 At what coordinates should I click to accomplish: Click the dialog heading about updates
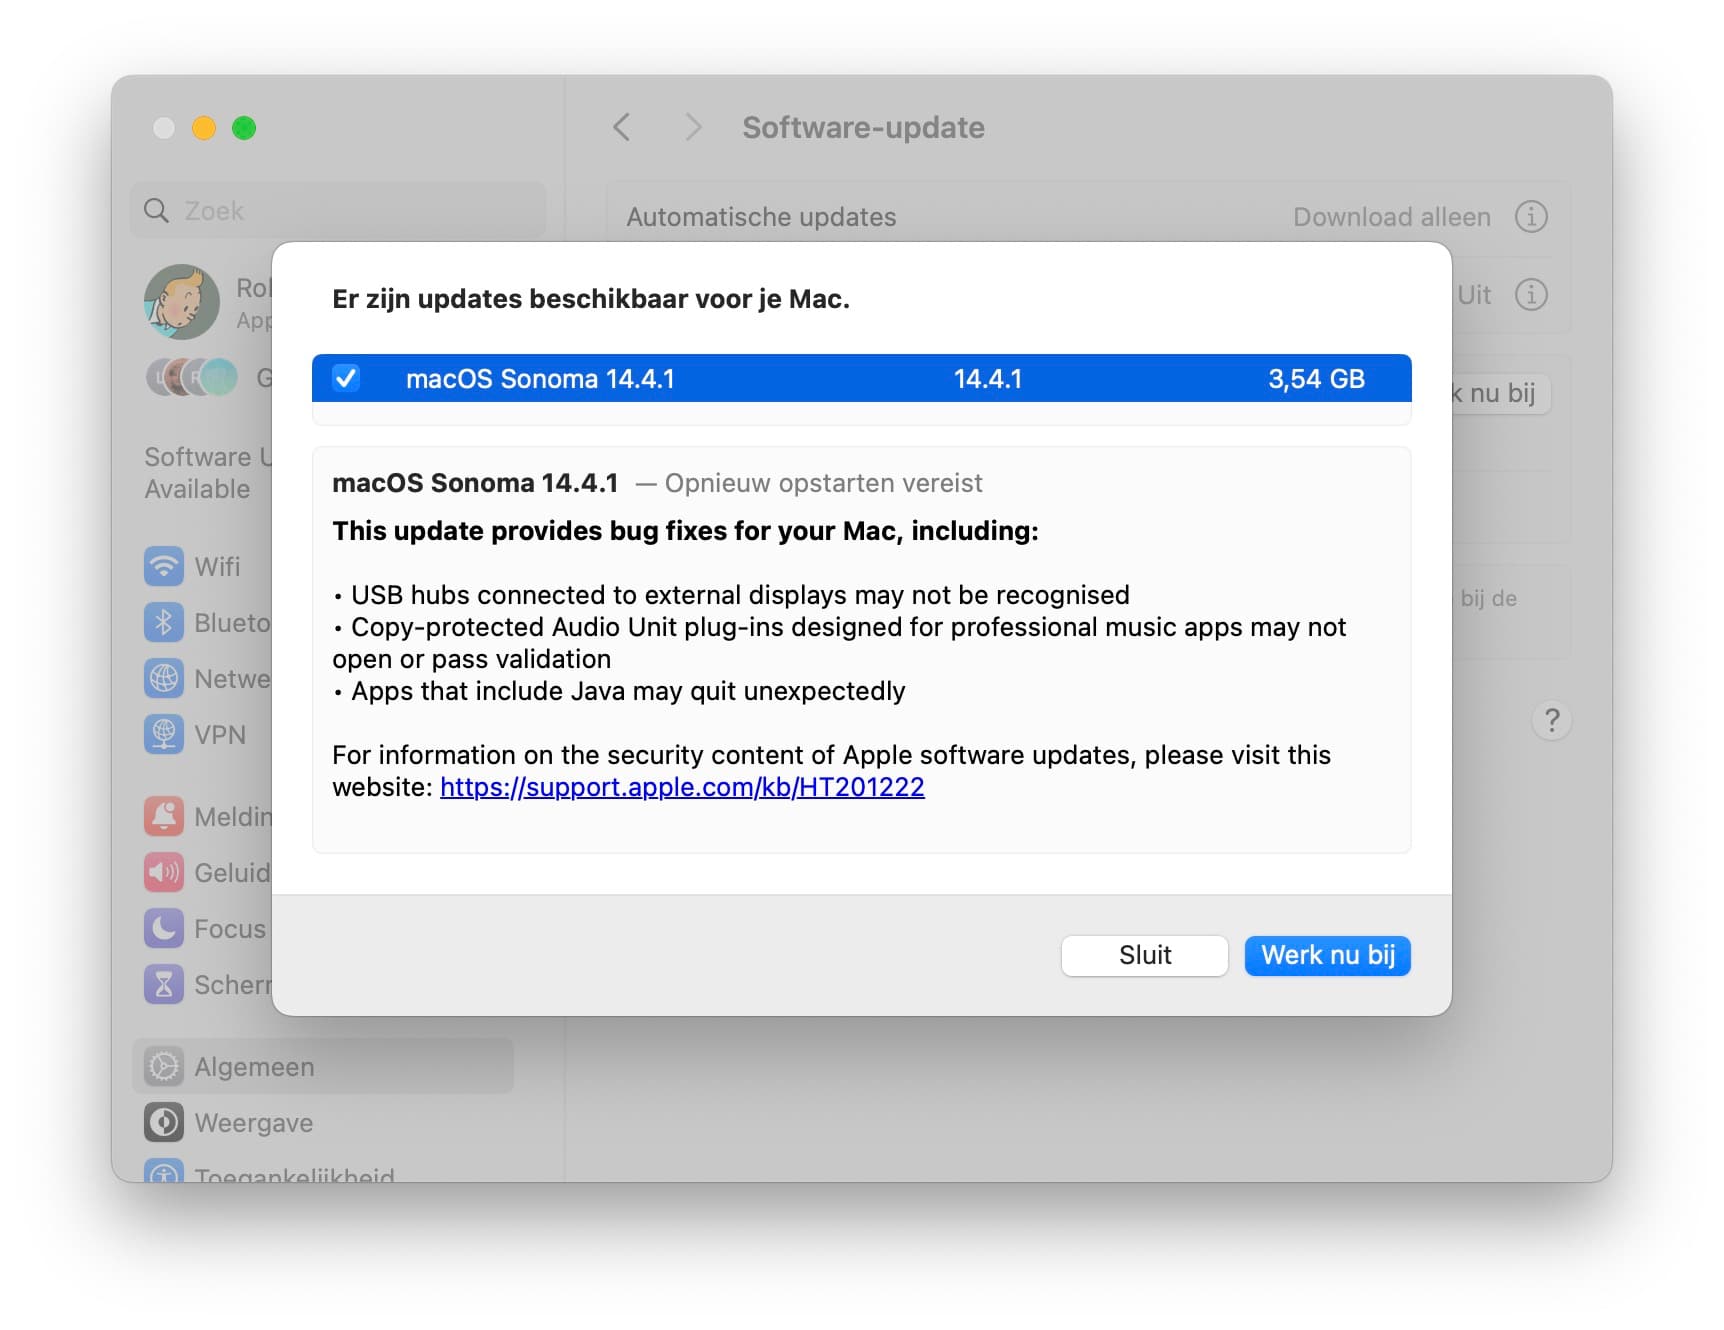tap(591, 299)
